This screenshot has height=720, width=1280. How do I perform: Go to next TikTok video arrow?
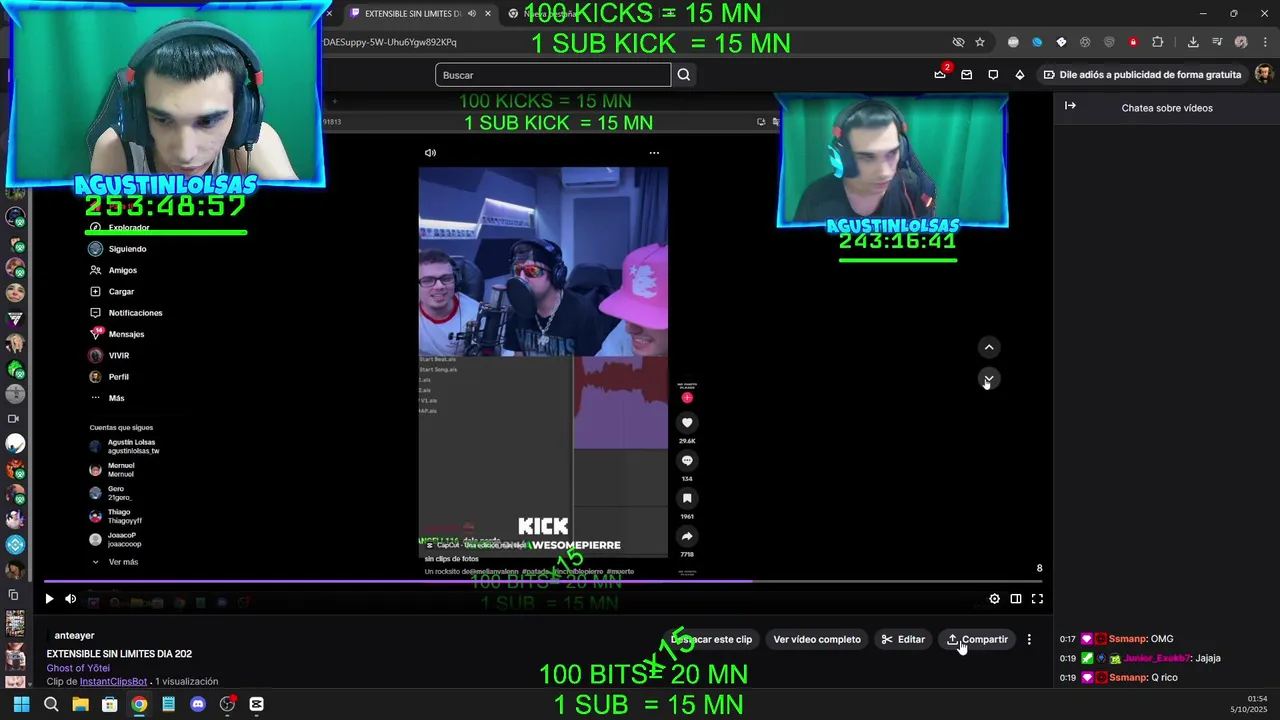pyautogui.click(x=989, y=380)
